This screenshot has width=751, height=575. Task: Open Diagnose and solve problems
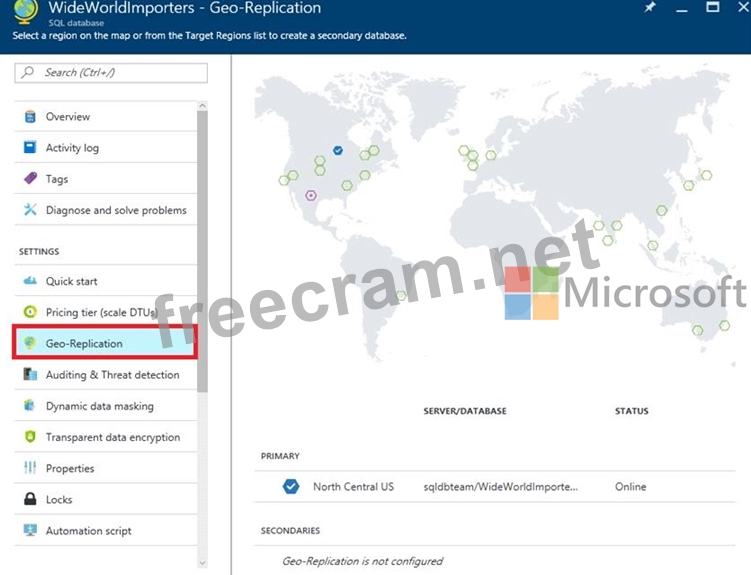coord(105,210)
